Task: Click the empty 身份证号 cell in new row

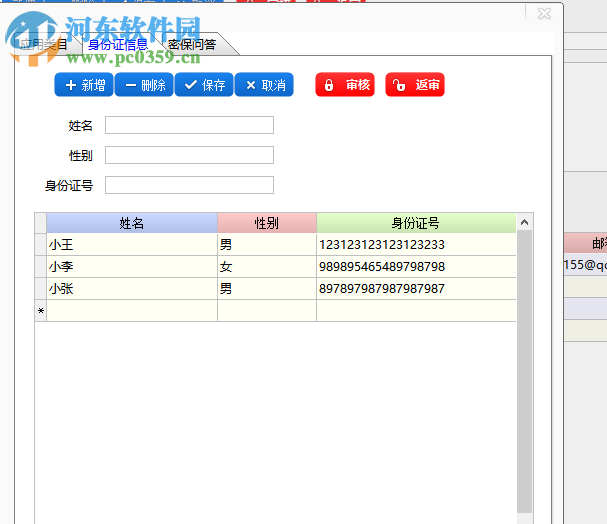Action: pyautogui.click(x=416, y=310)
